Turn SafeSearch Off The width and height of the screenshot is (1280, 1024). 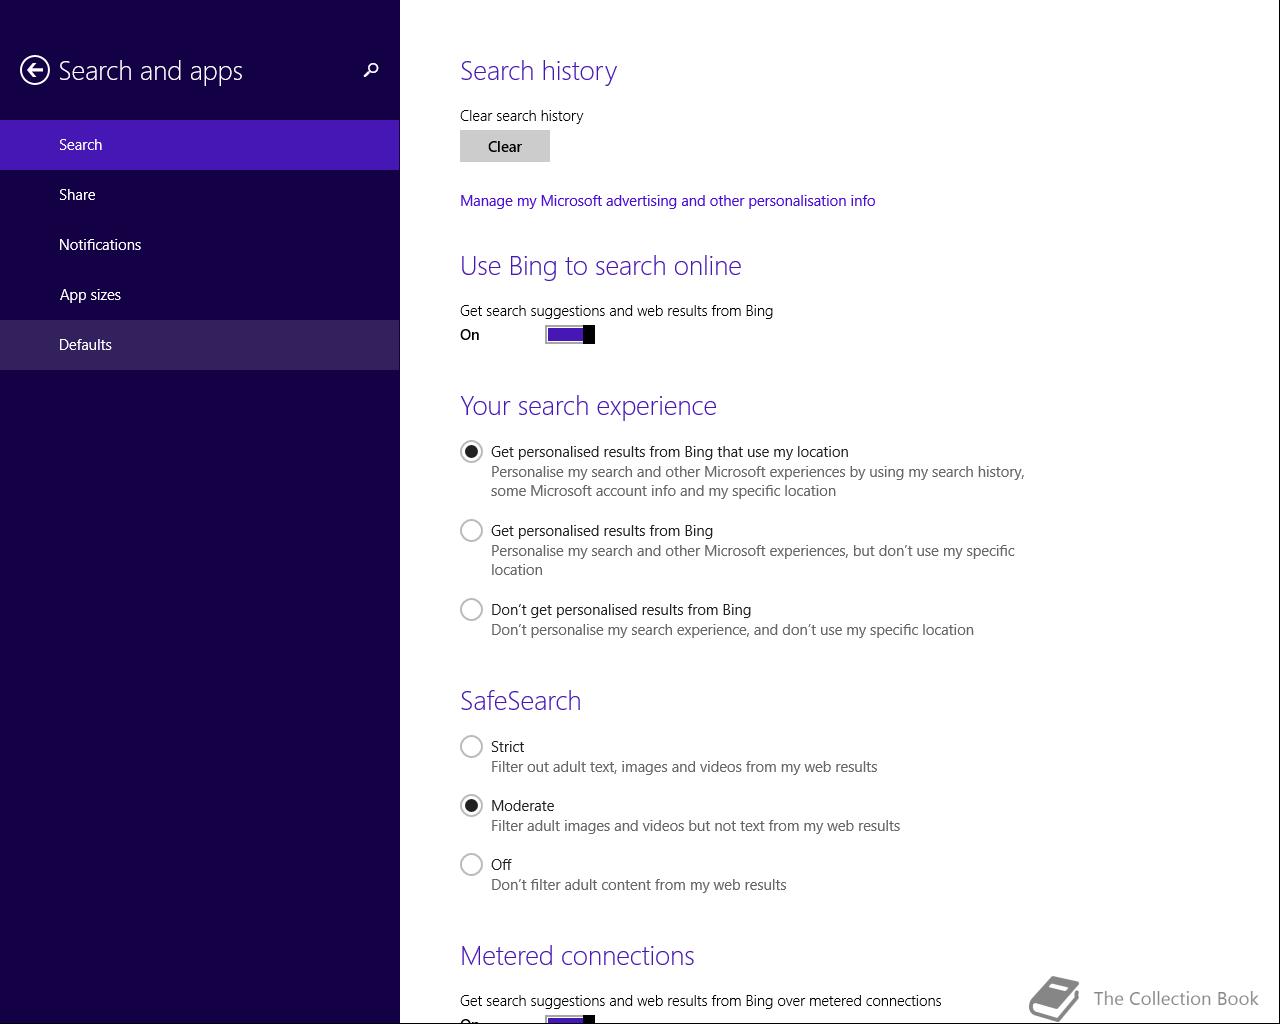coord(471,865)
